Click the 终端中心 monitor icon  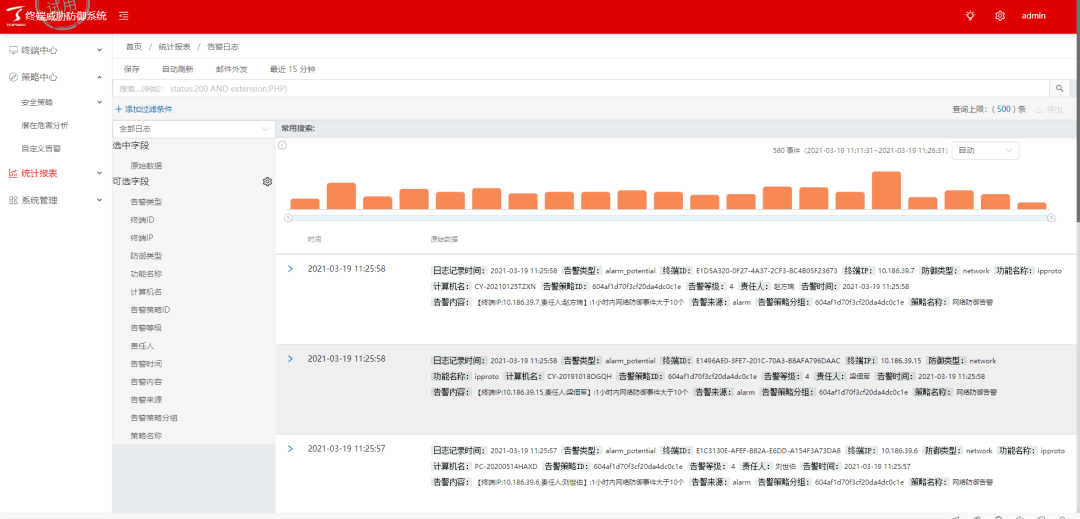13,50
